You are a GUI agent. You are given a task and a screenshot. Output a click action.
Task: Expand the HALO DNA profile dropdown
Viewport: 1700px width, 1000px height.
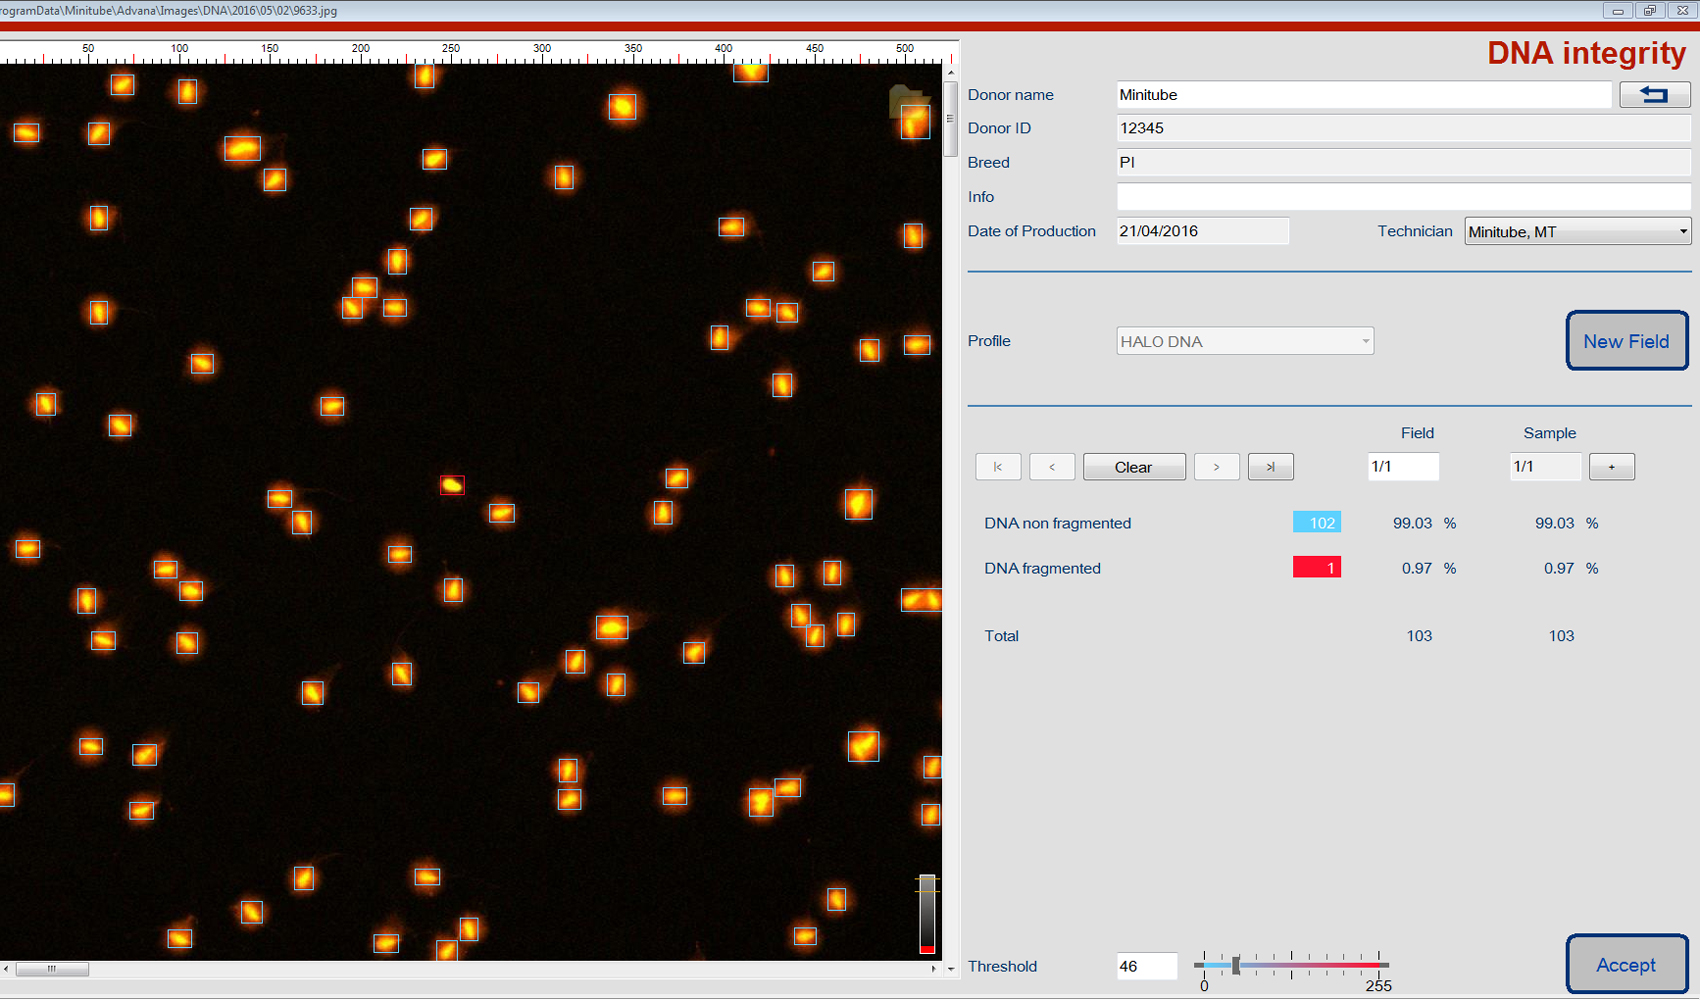tap(1244, 341)
